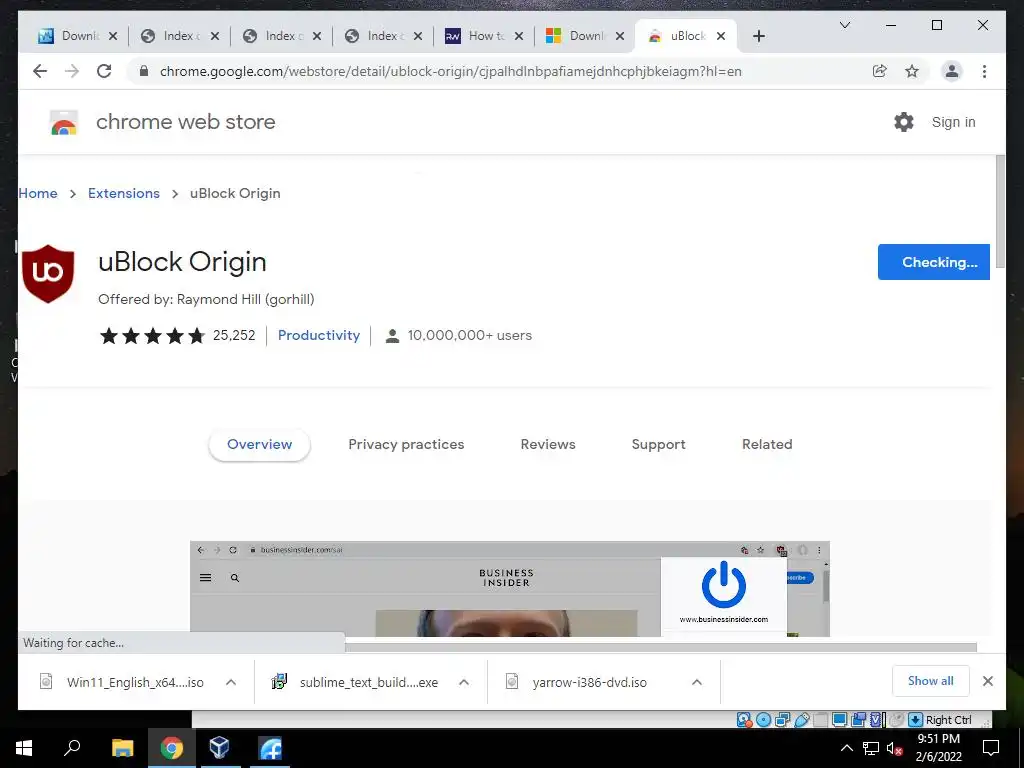Click the VirtualBox taskbar icon
The image size is (1024, 768).
coord(219,748)
